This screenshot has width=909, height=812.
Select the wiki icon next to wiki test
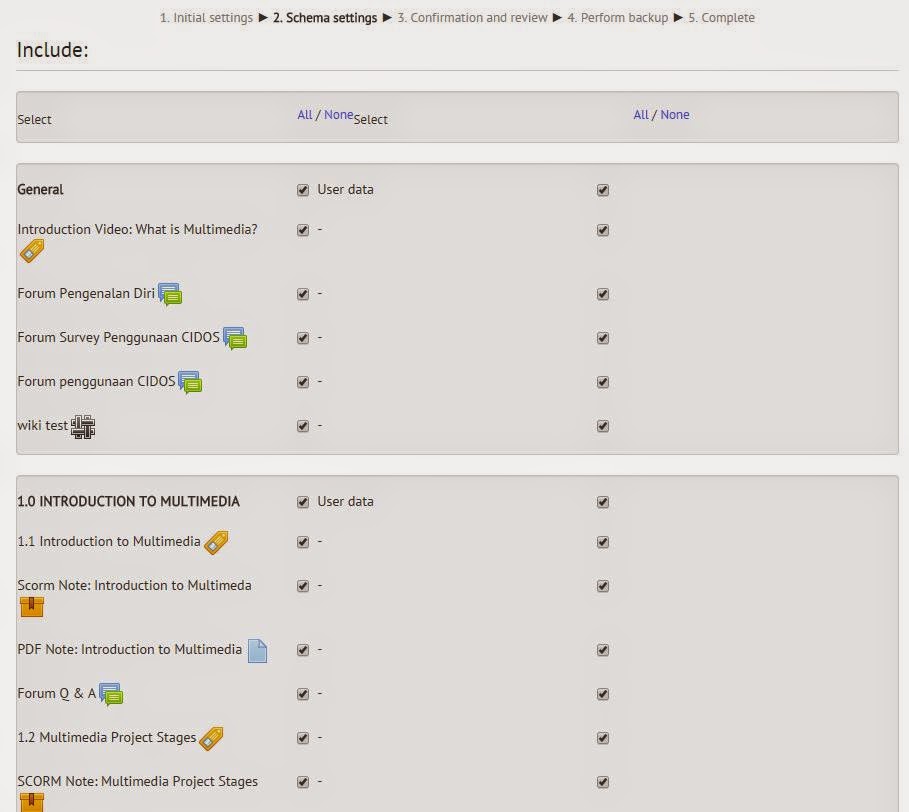coord(83,427)
